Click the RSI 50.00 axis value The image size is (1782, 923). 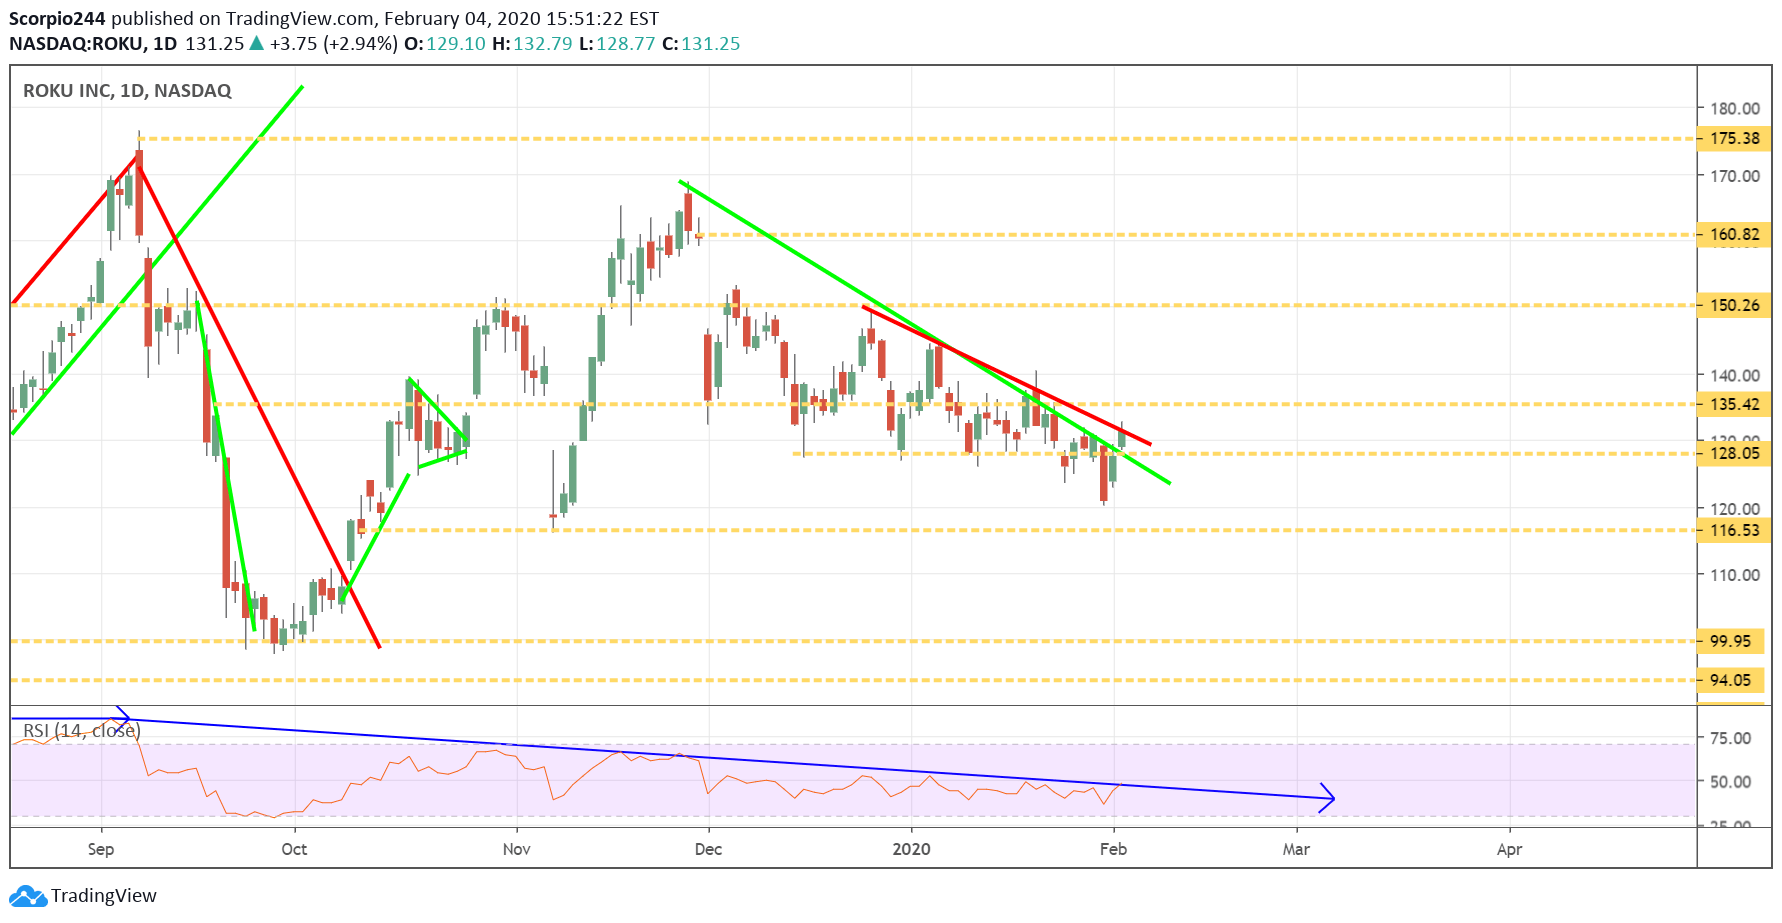[x=1730, y=781]
